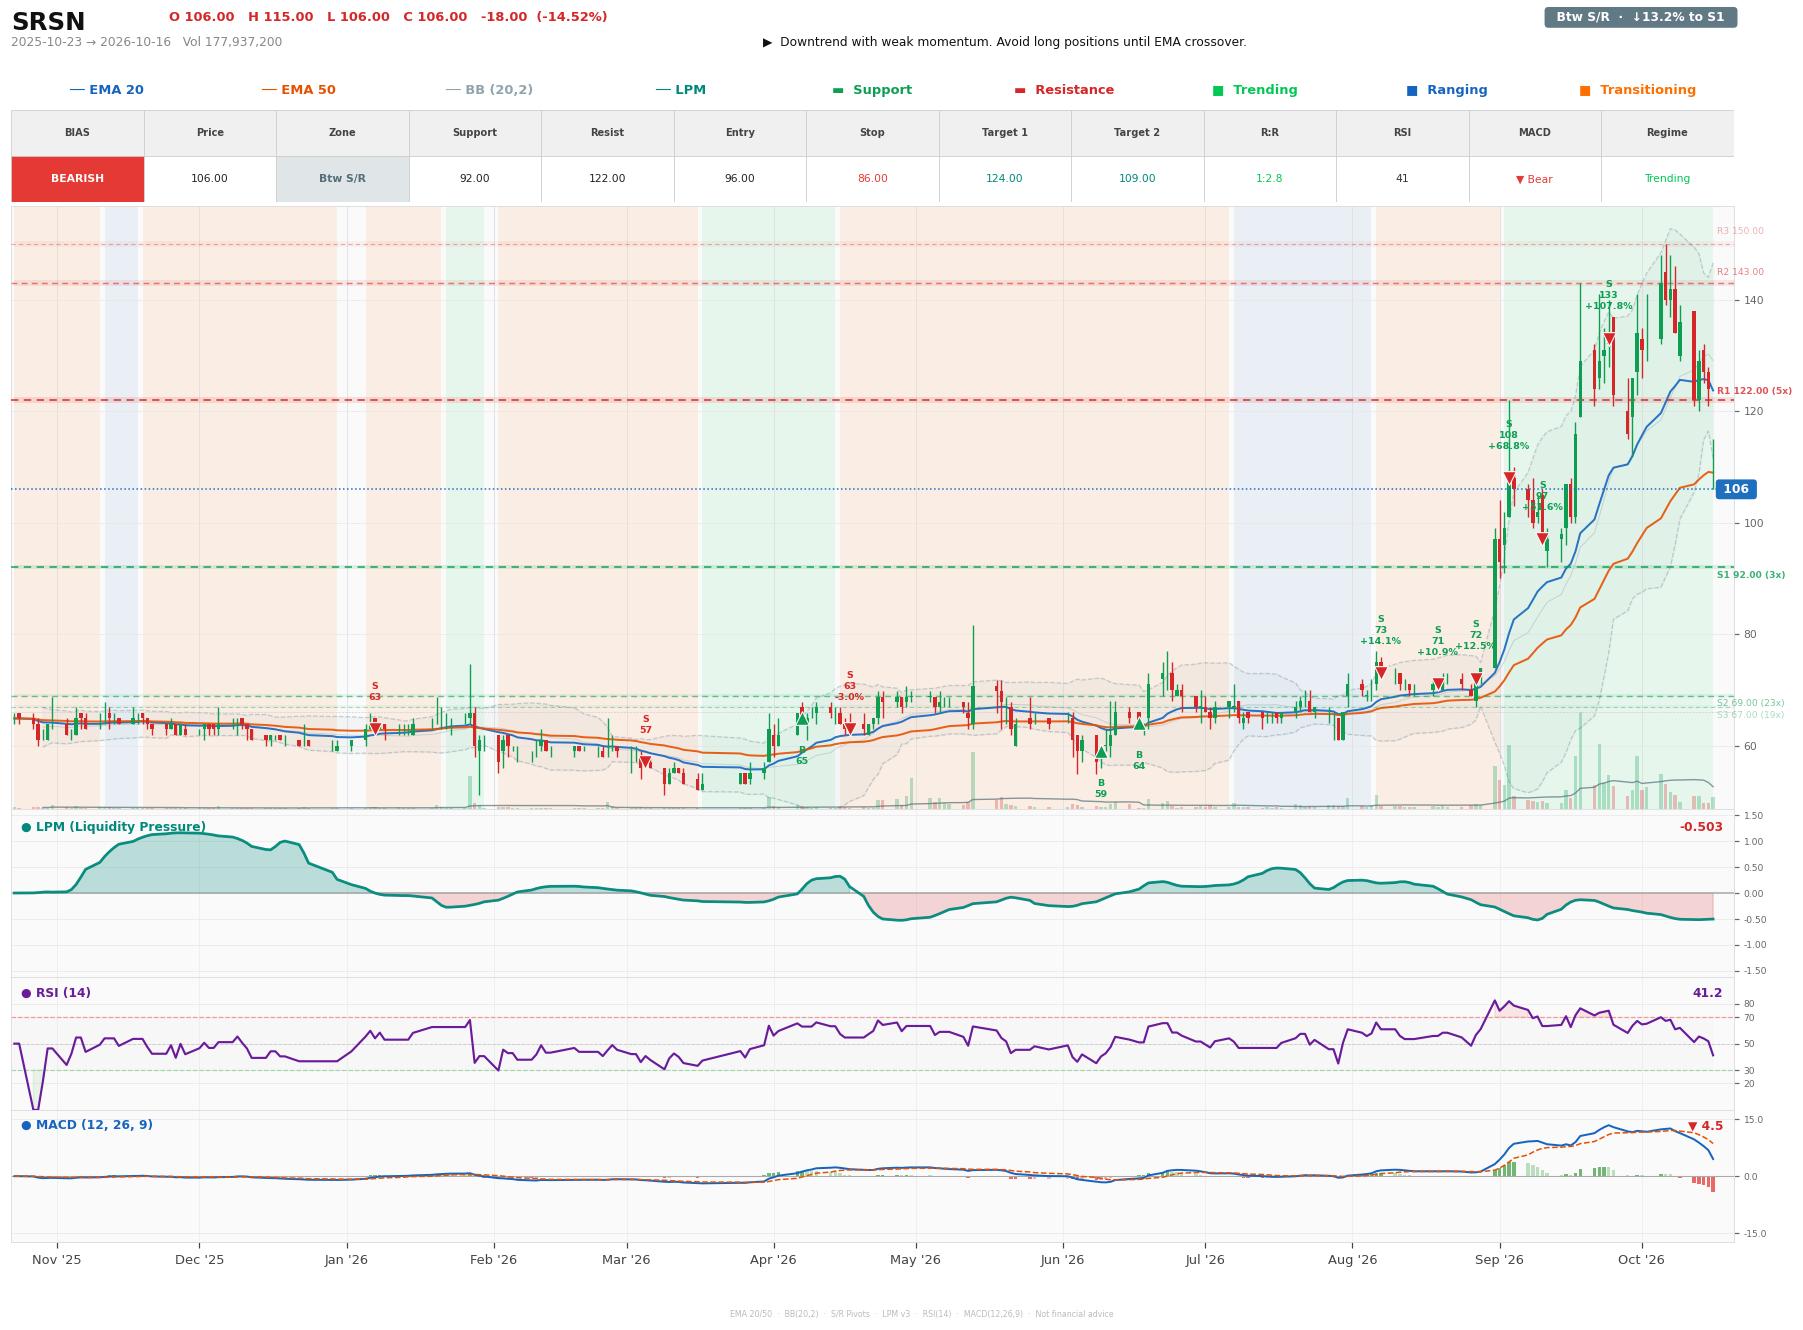Click the Target 1 value 124.00
This screenshot has width=1803, height=1330.
1004,179
